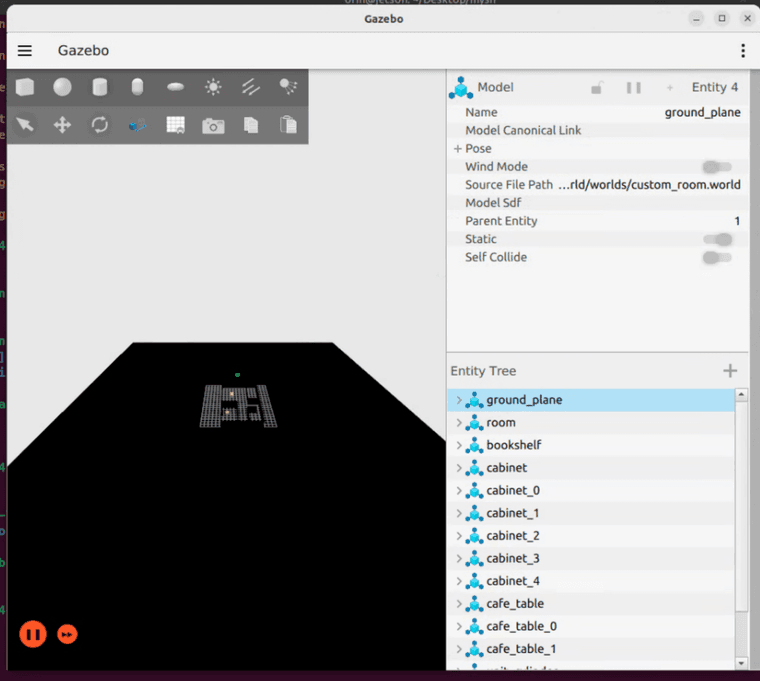Maximize the Gazebo window
The height and width of the screenshot is (681, 760).
pos(722,18)
